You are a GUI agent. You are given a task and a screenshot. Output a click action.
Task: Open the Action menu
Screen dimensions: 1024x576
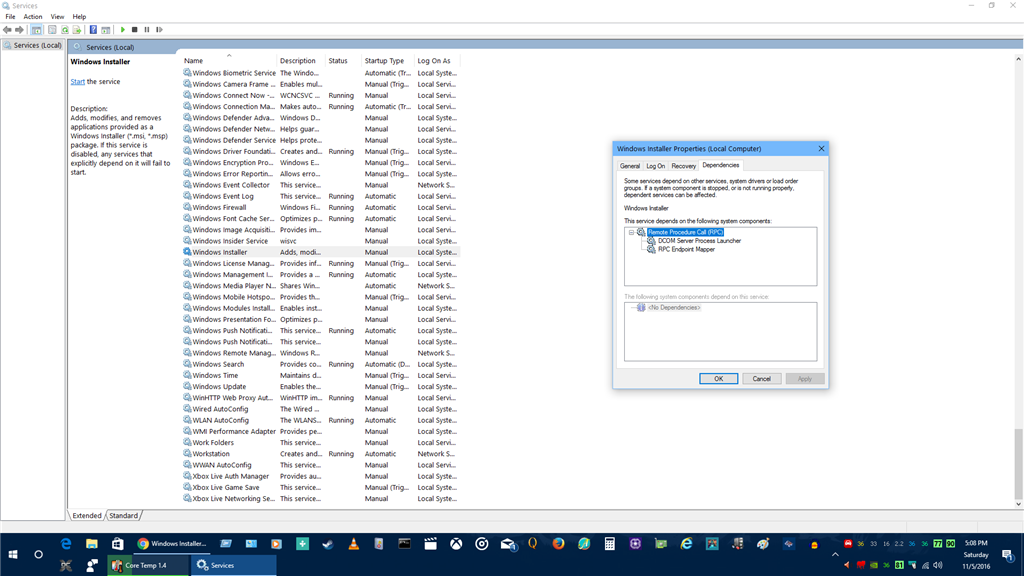(x=33, y=16)
